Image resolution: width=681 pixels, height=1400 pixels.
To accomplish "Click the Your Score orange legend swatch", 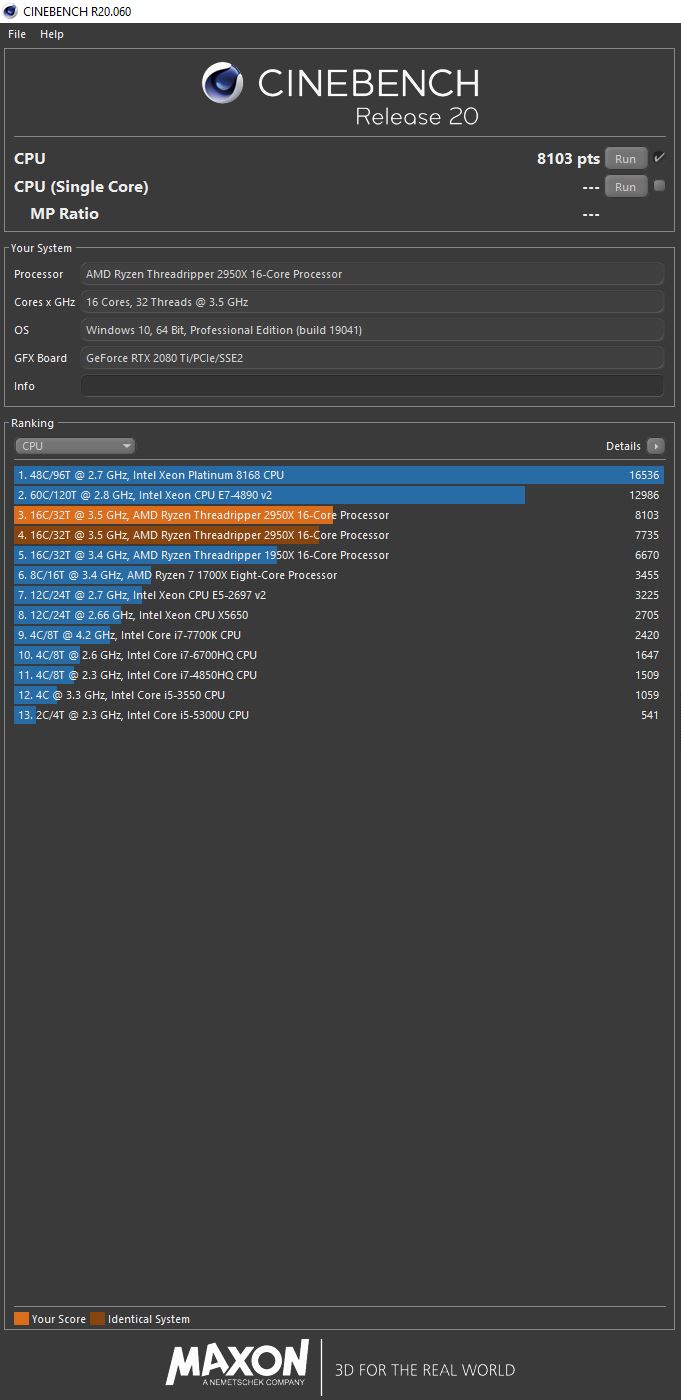I will point(21,1319).
